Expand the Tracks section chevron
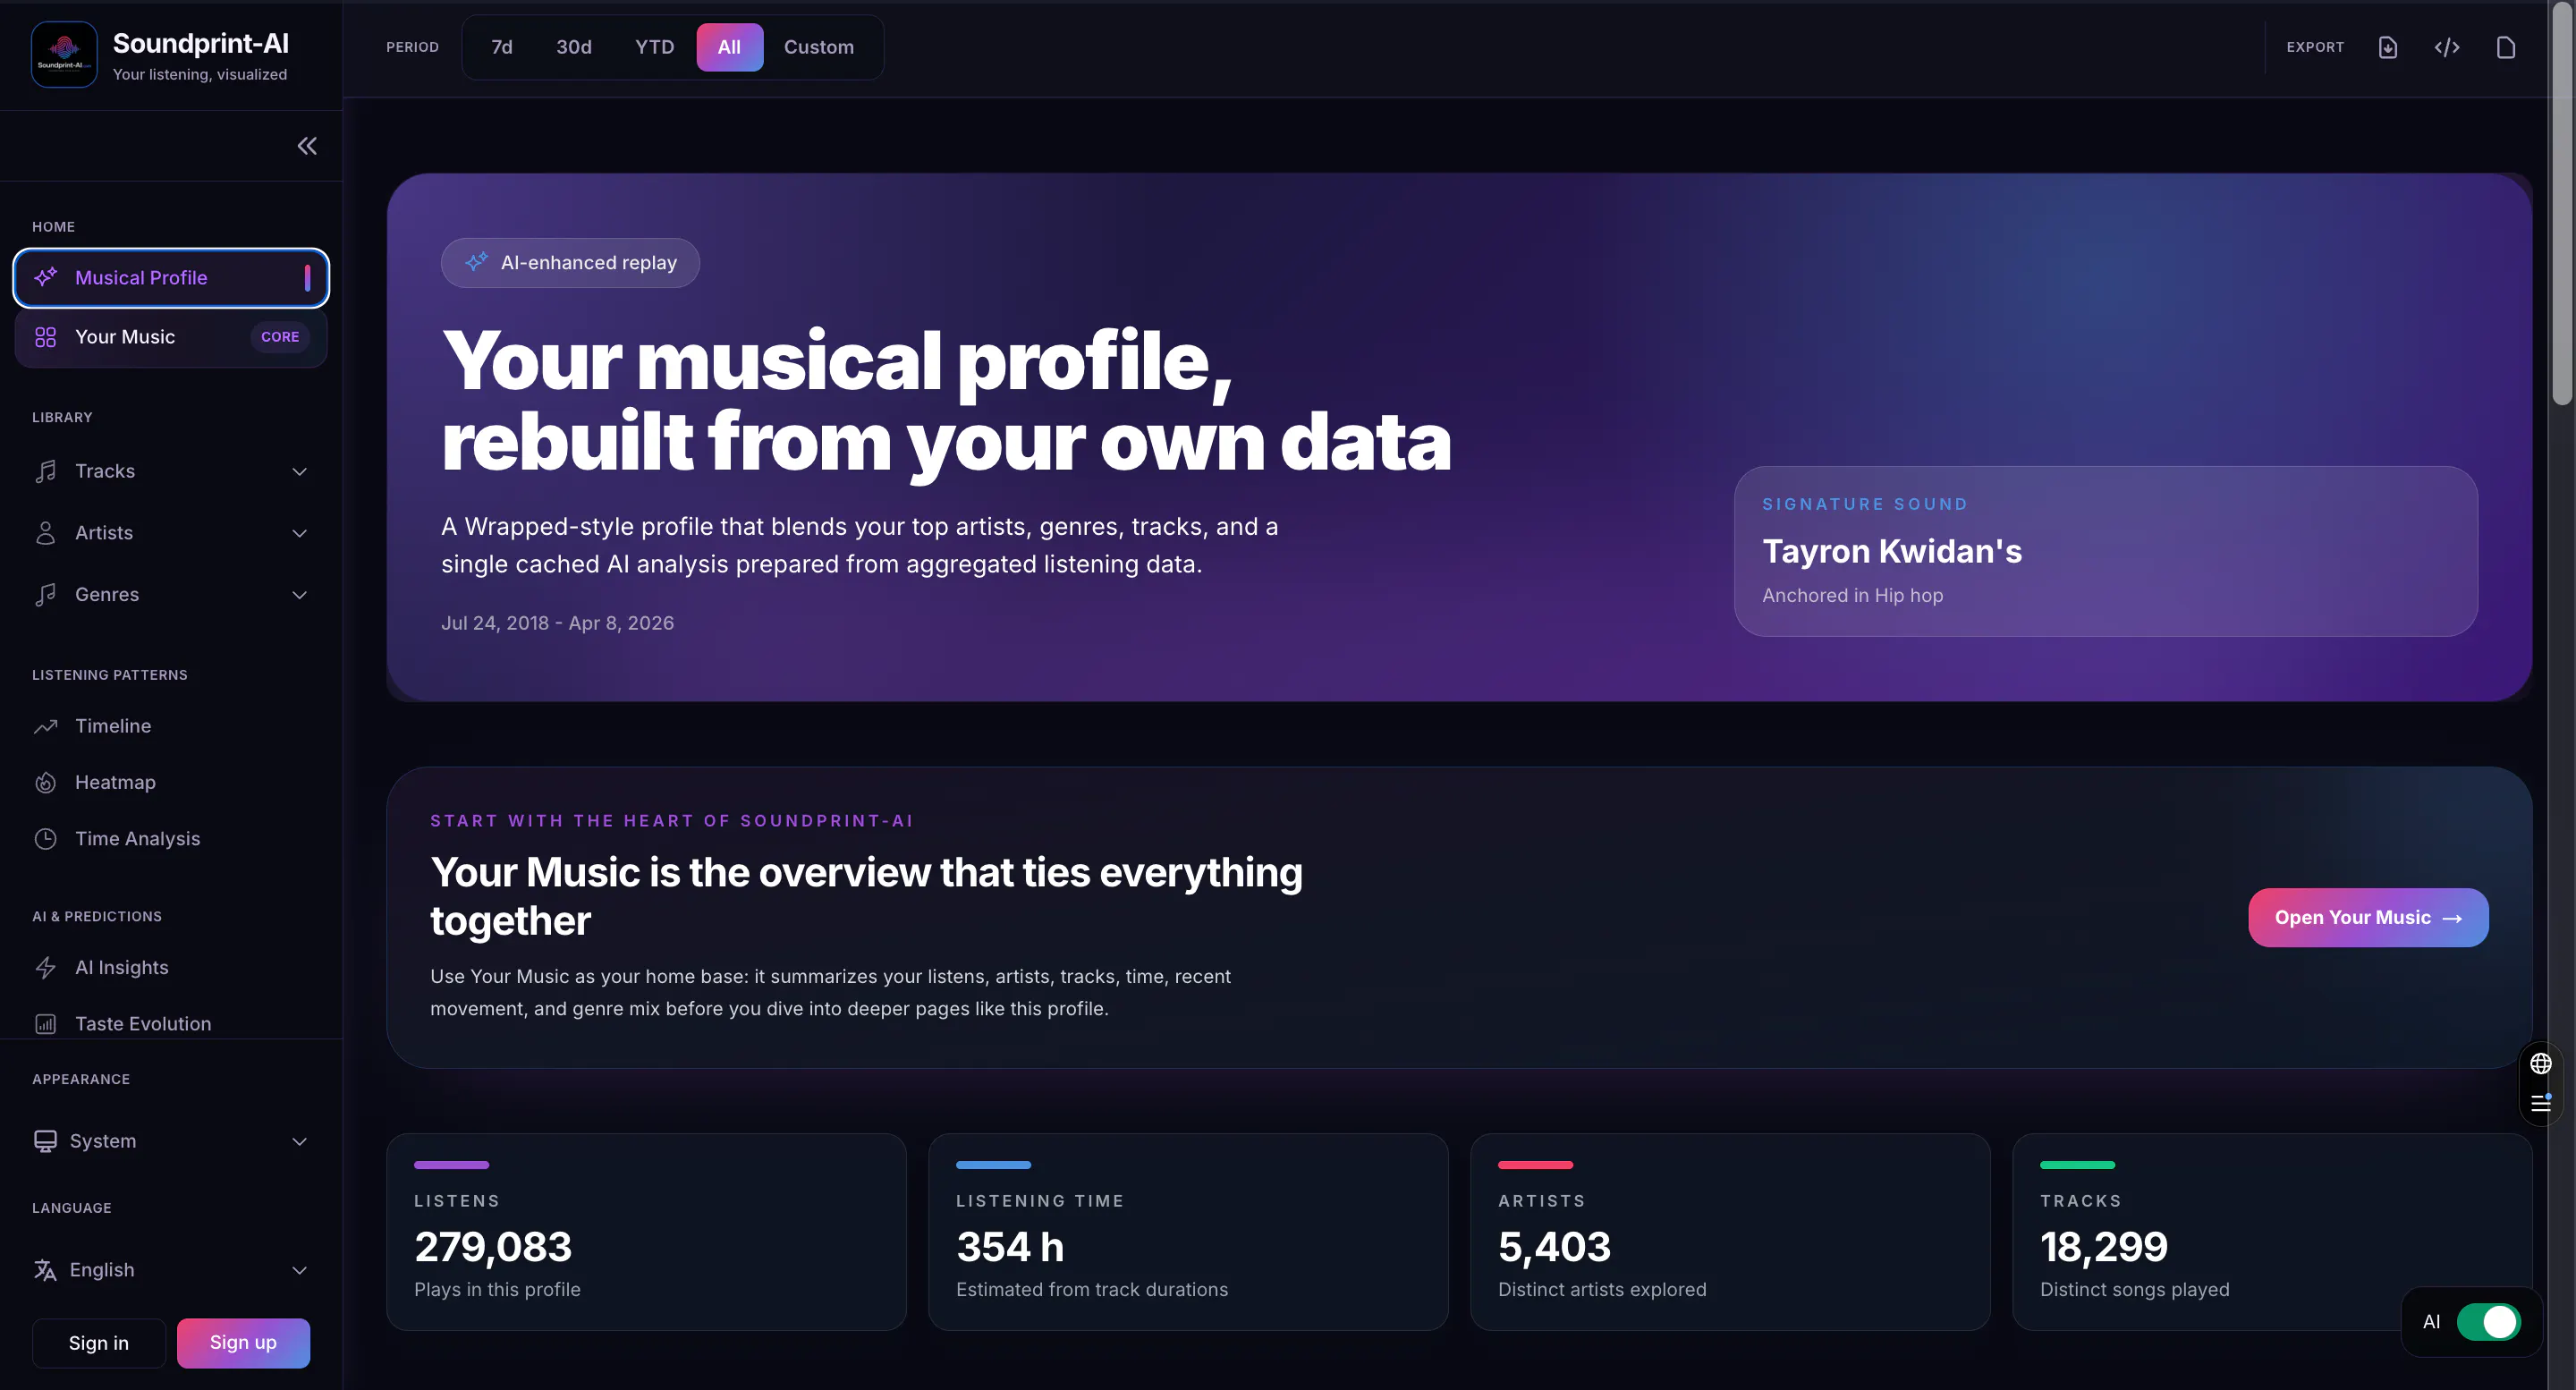 (x=299, y=471)
